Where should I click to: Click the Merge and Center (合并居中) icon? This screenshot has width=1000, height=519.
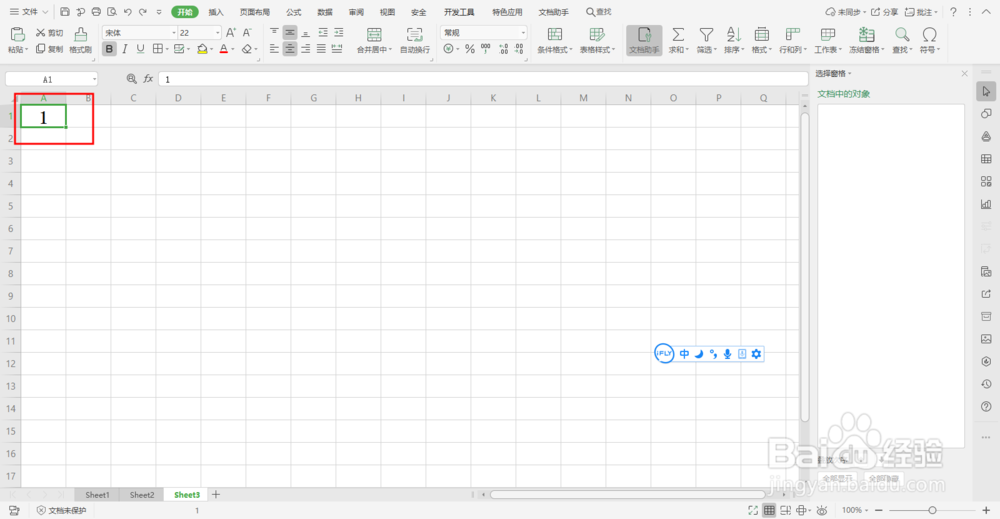(x=374, y=35)
